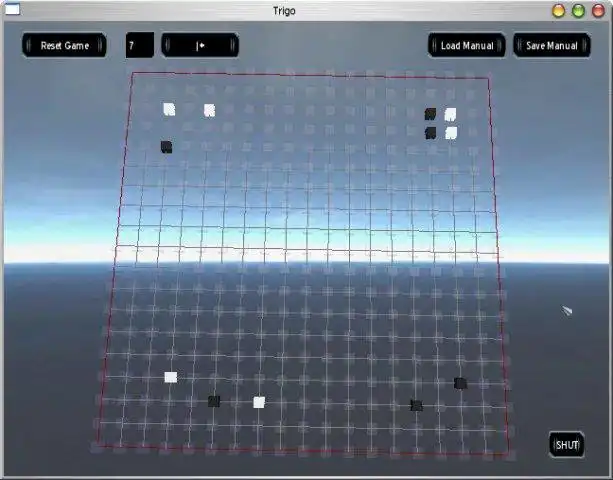Select the move number field showing 7
The height and width of the screenshot is (480, 613).
tap(140, 45)
